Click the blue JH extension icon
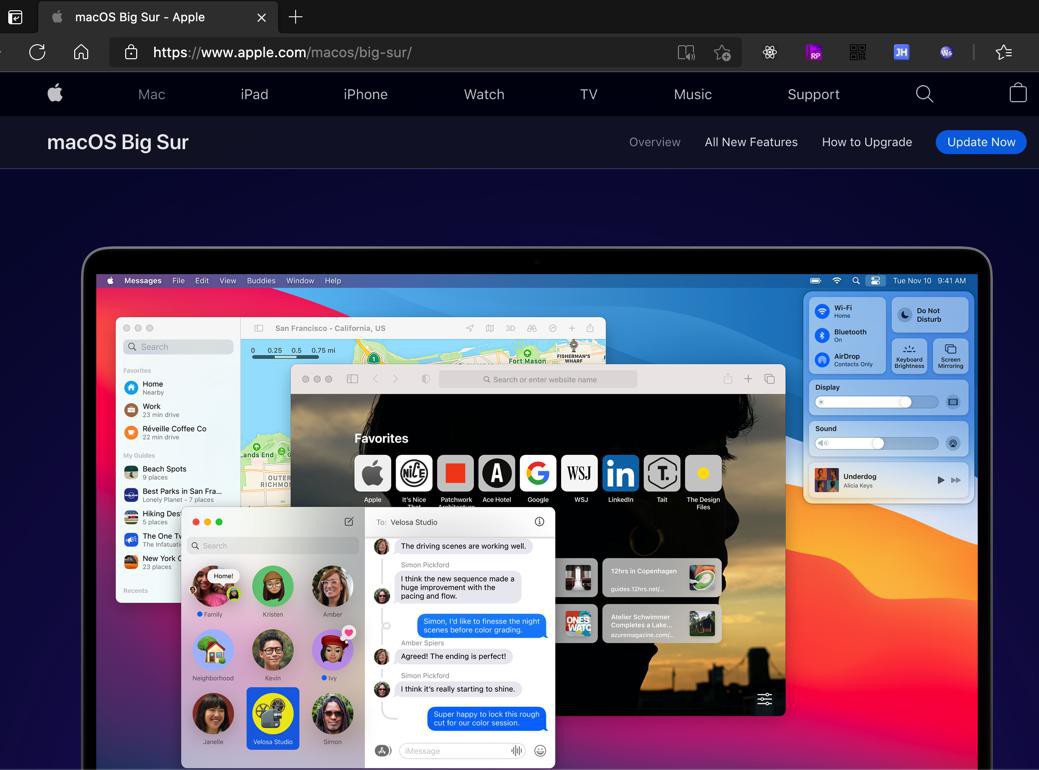 tap(901, 52)
